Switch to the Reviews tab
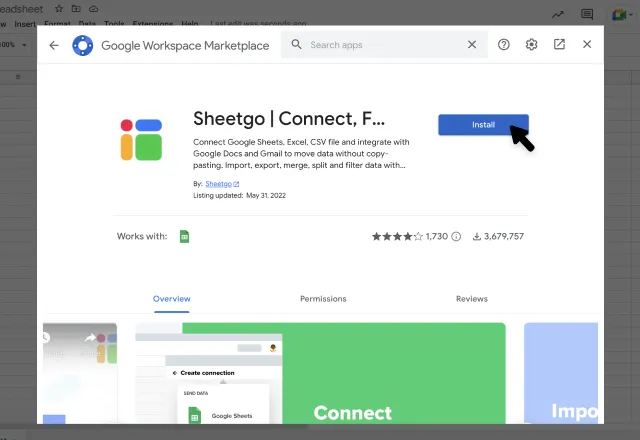 click(x=471, y=299)
